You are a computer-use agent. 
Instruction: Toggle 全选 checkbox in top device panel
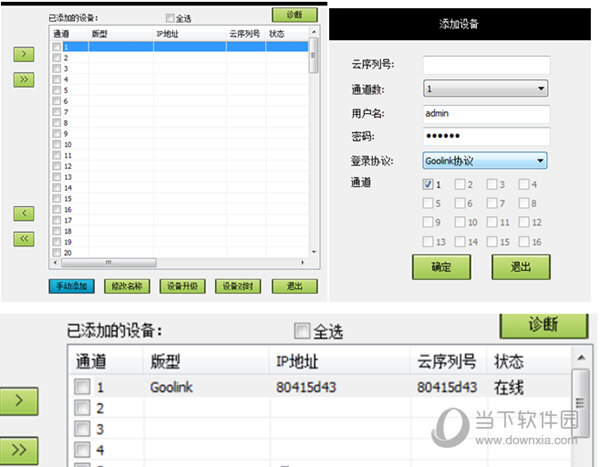tap(170, 18)
